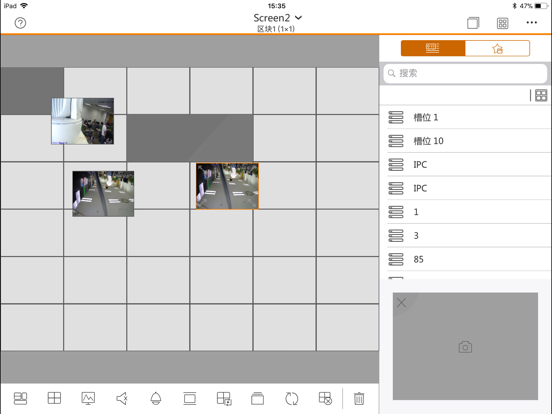Screen dimensions: 552x414
Task: Switch to the device list tab
Action: pos(433,48)
